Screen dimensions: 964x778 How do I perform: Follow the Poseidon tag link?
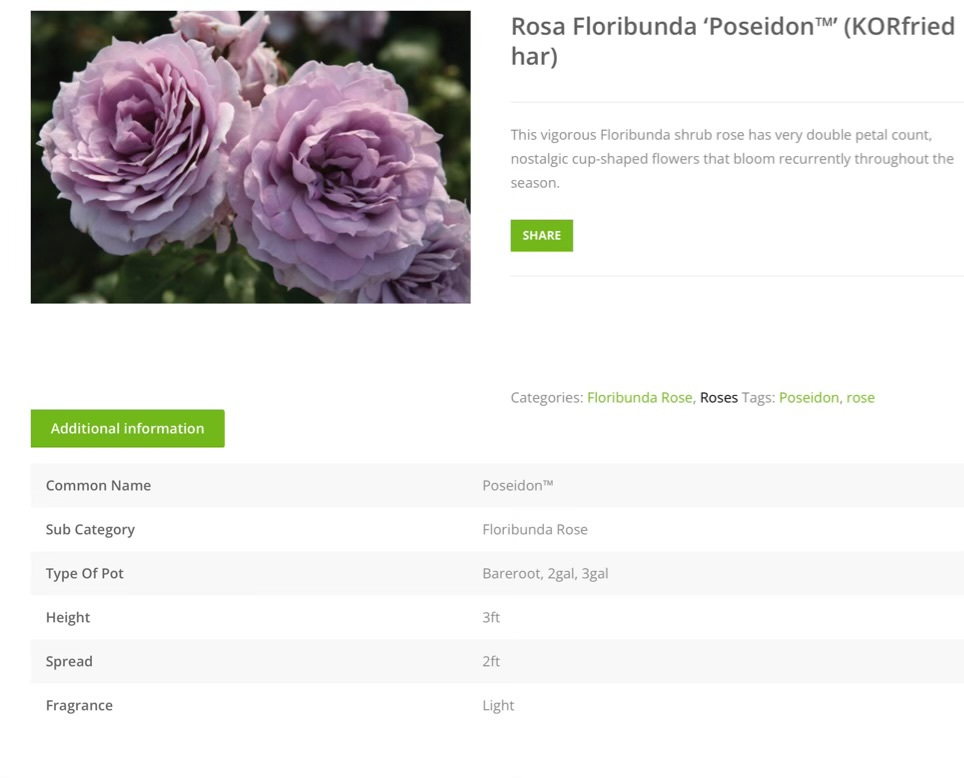click(x=808, y=397)
